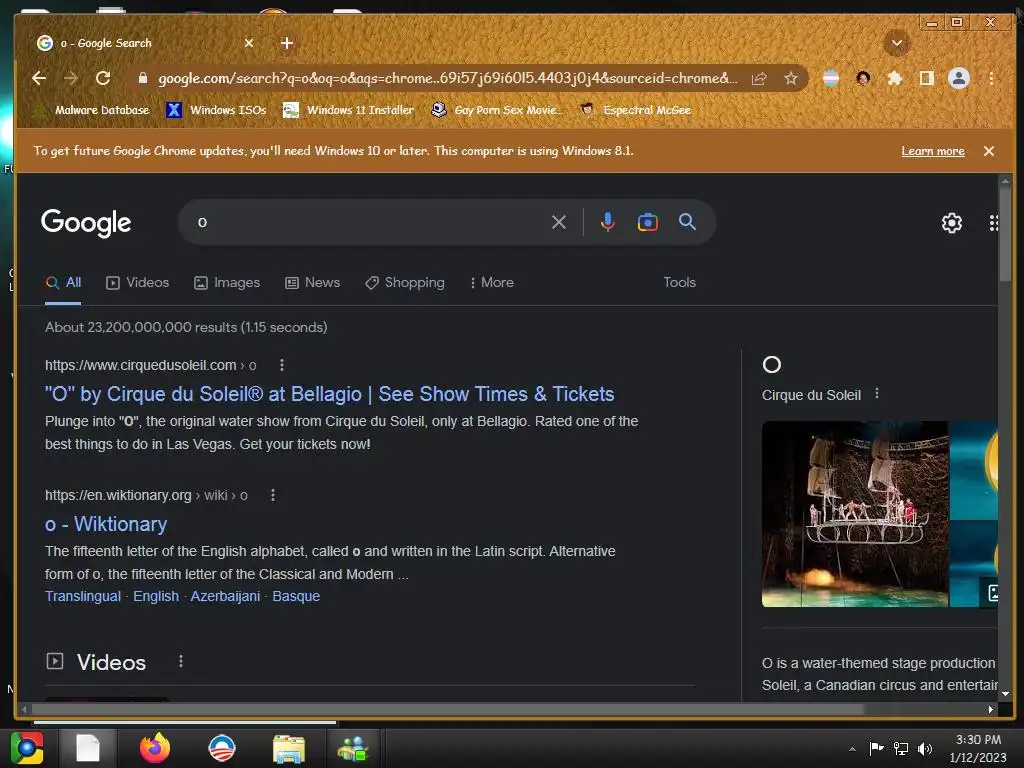Switch to the News results tab
Viewport: 1024px width, 768px height.
coord(313,283)
